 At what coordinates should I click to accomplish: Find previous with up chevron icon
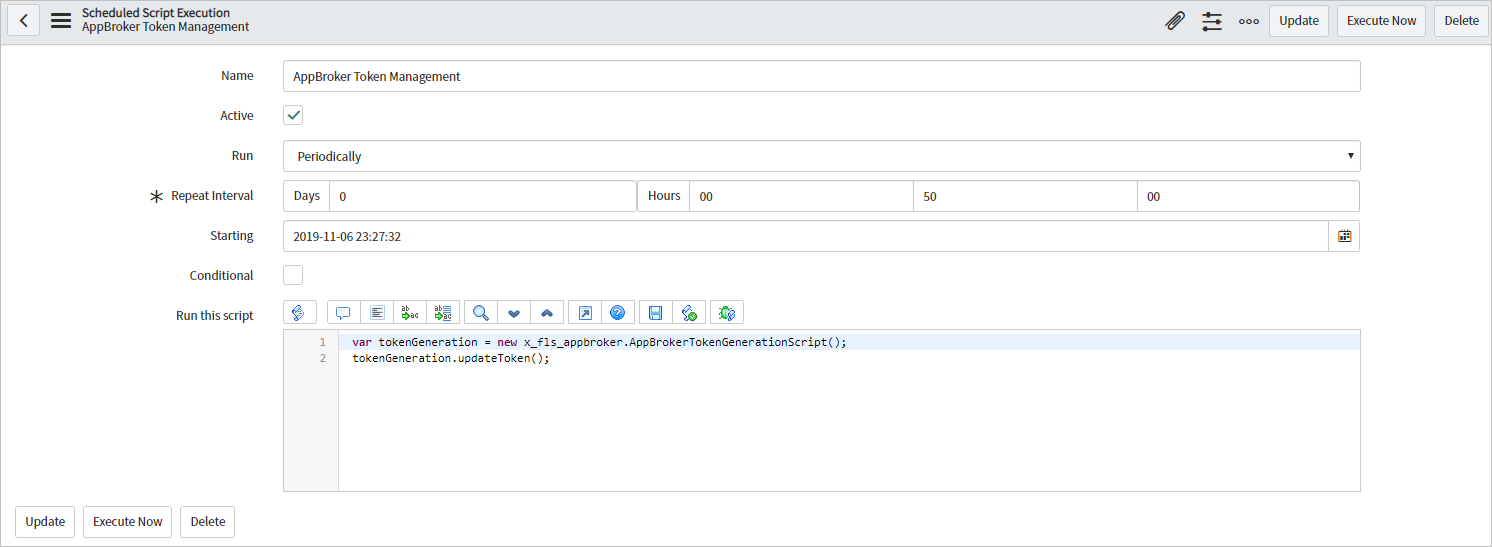tap(547, 312)
